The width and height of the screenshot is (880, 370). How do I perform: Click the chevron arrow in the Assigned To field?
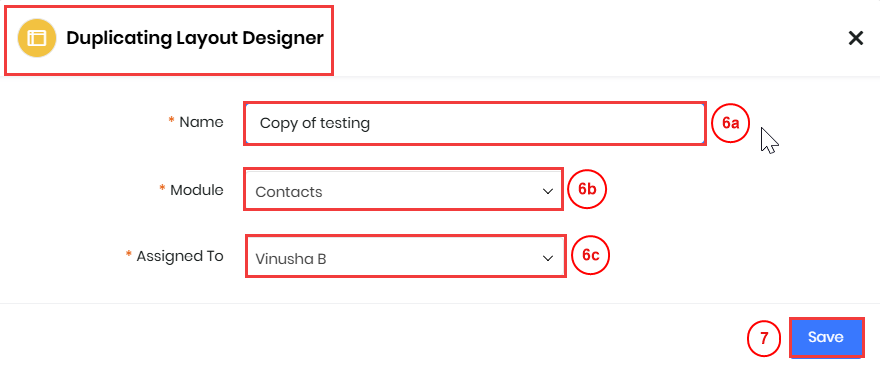pyautogui.click(x=548, y=258)
